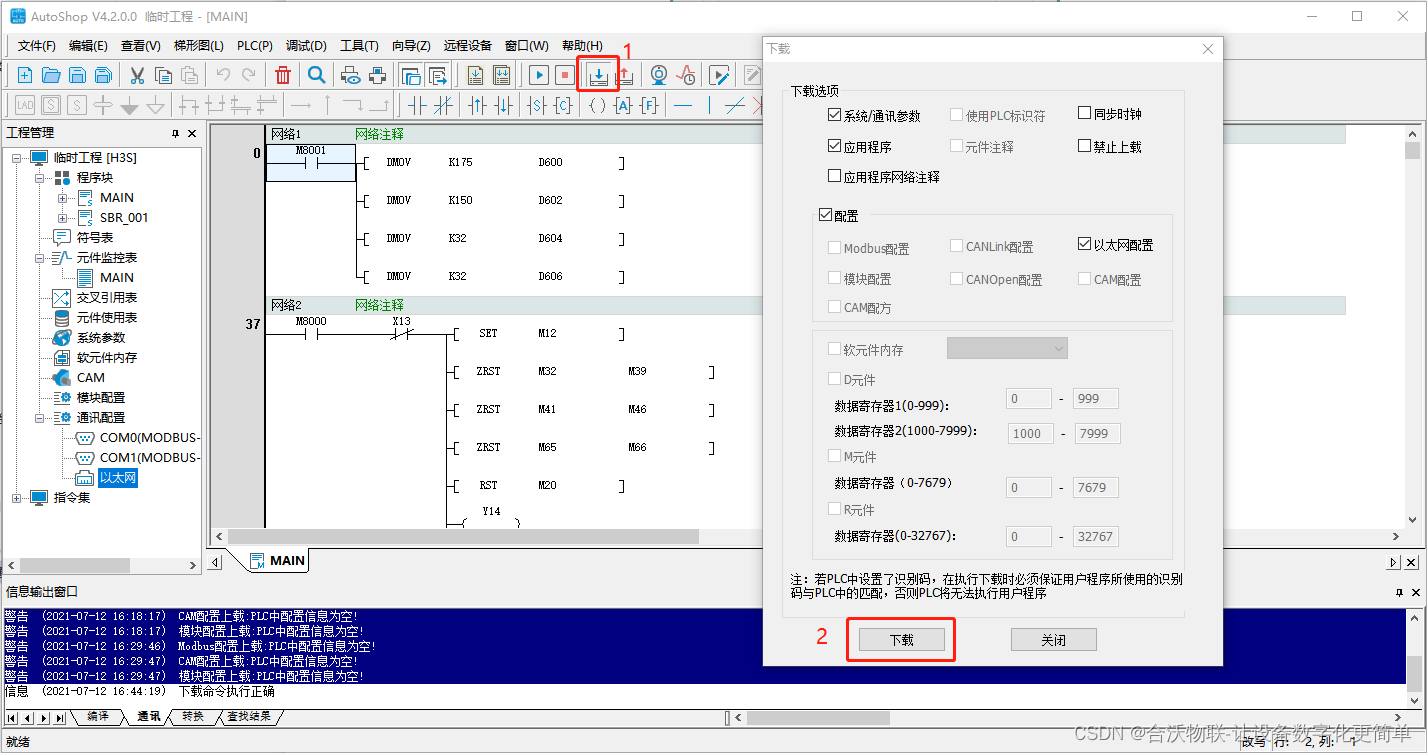Uncheck the 以太网配置 checkbox

click(x=1085, y=244)
